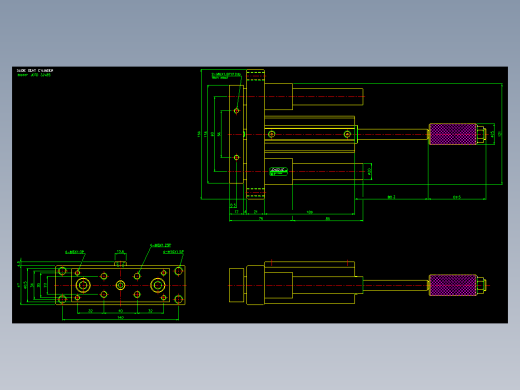Click the 76 dimension below the top view

pos(261,218)
